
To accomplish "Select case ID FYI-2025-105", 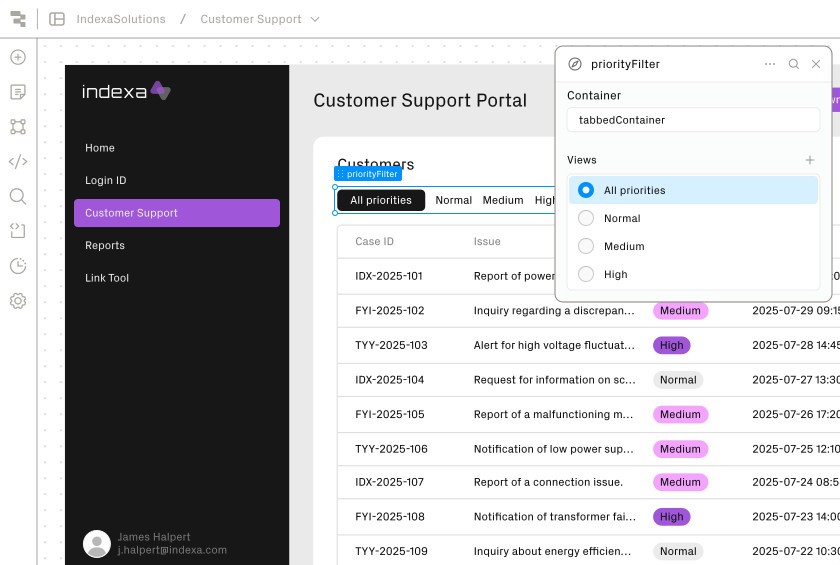I will 389,415.
